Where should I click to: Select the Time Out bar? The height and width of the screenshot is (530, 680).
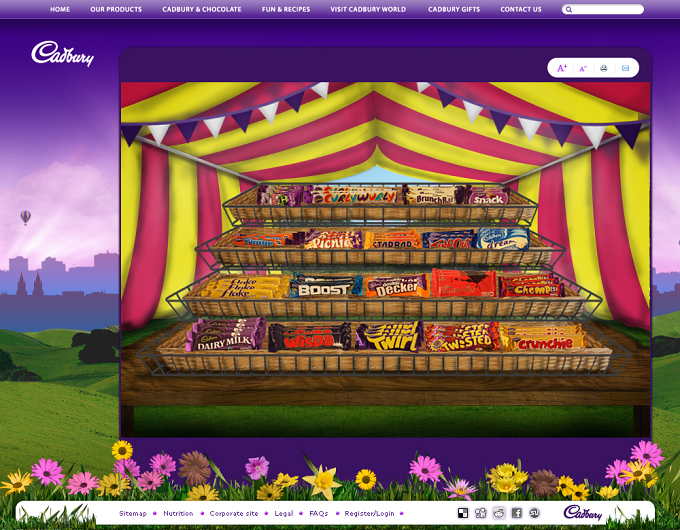[449, 240]
